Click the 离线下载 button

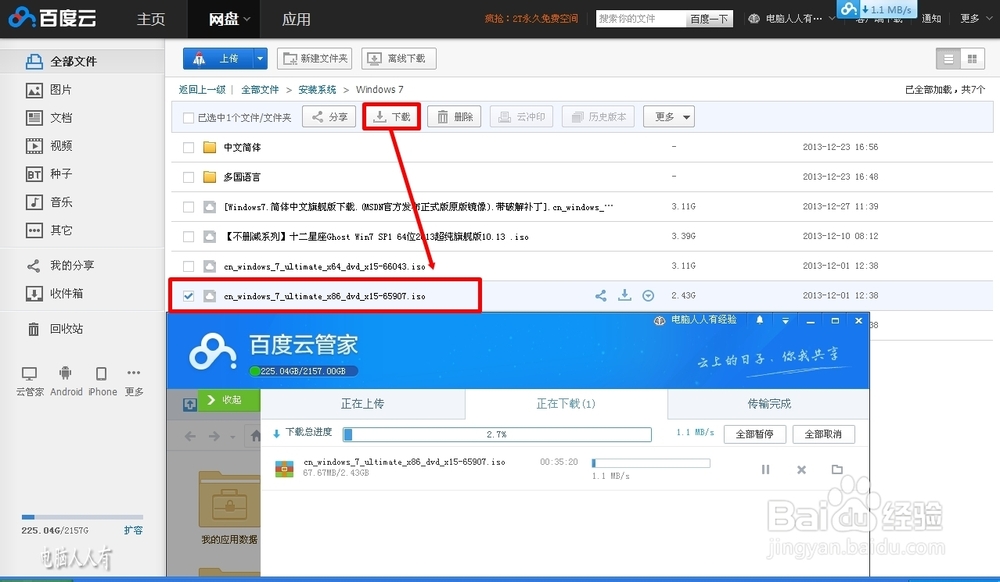click(x=399, y=59)
